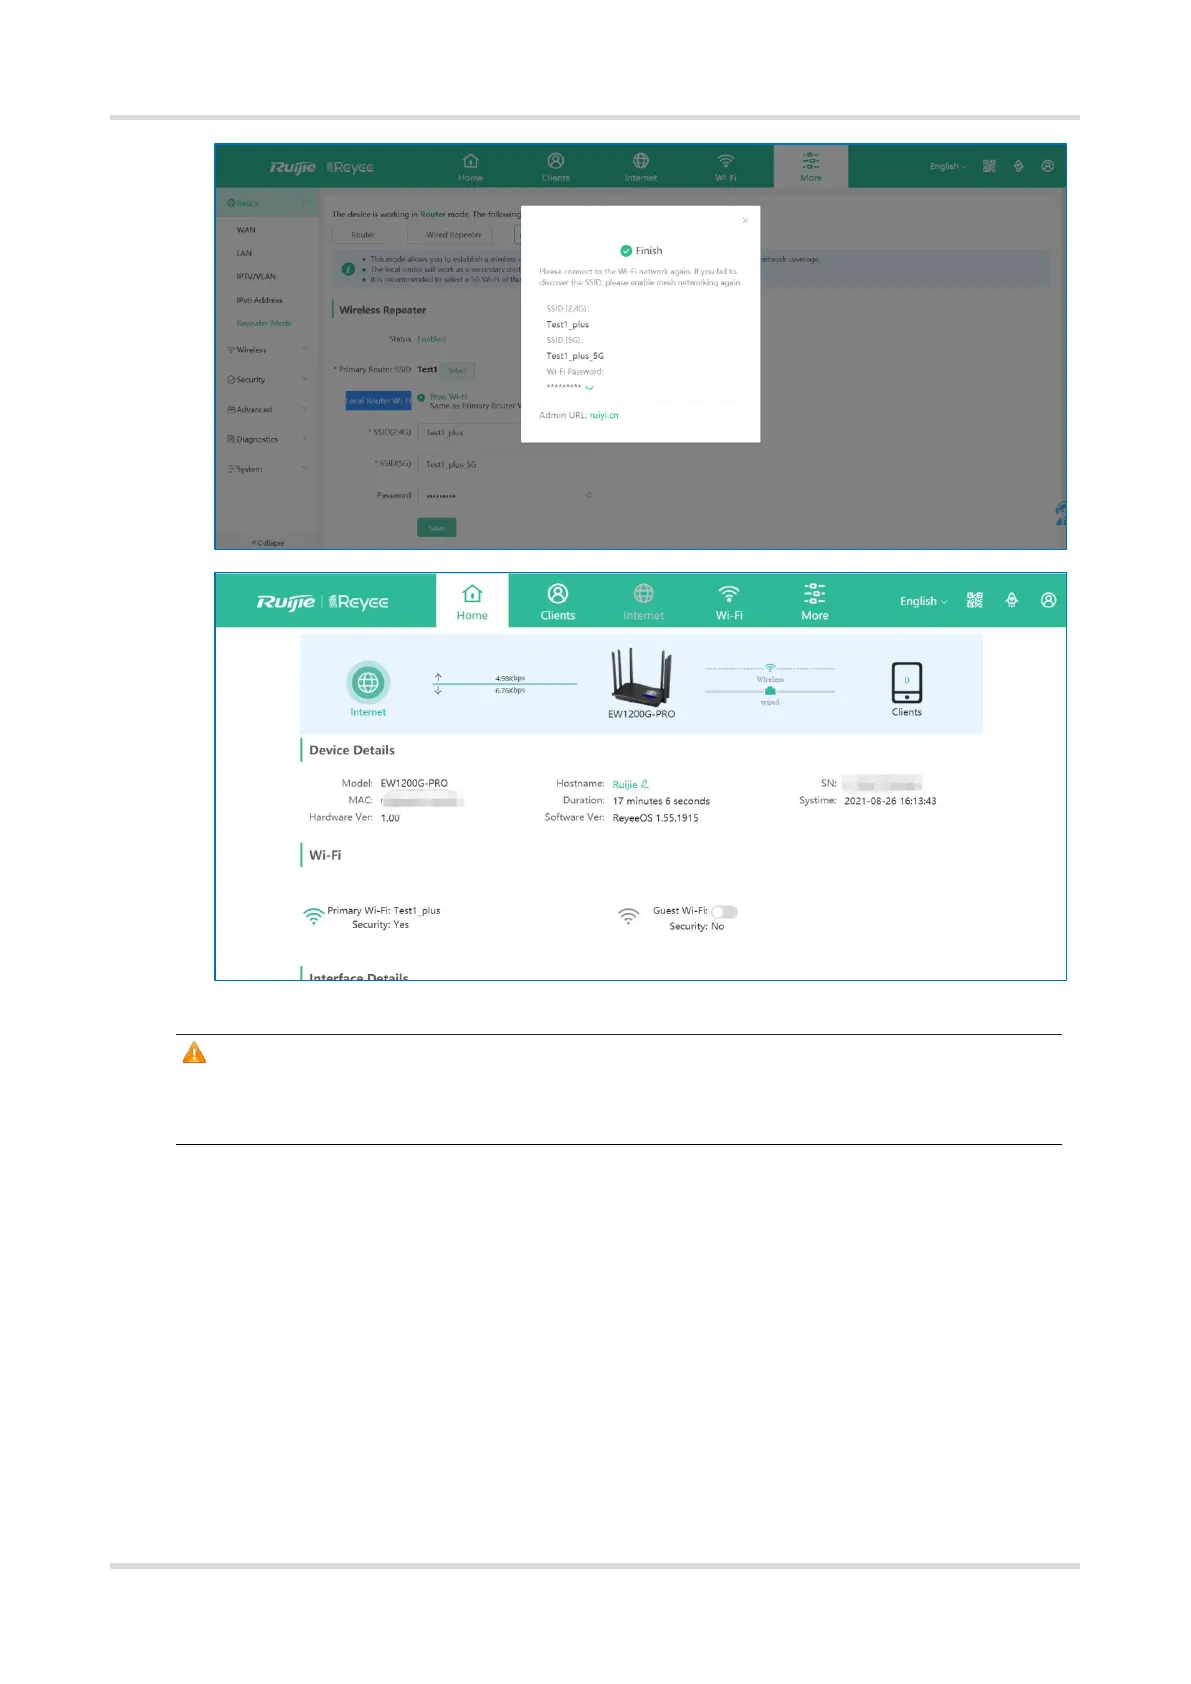Click Ruijie Reyee logo in upper screenshot
Viewport: 1191px width, 1684px height.
[x=322, y=167]
